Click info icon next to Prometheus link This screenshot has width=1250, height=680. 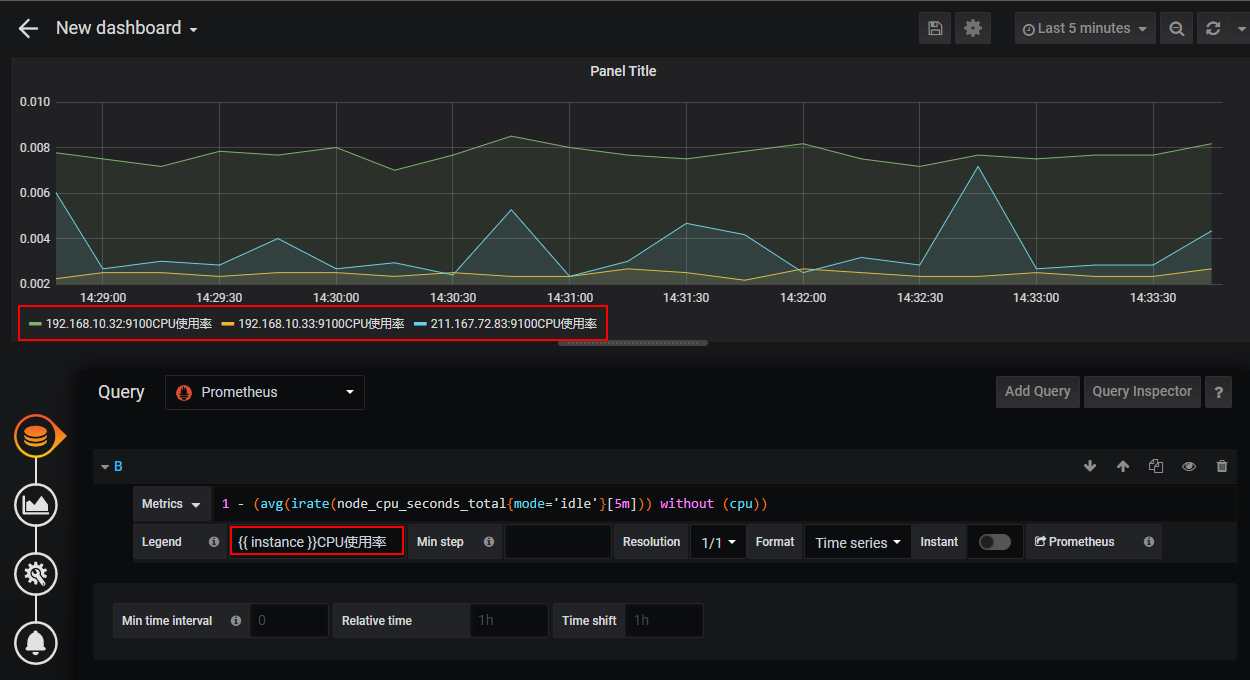point(1148,542)
